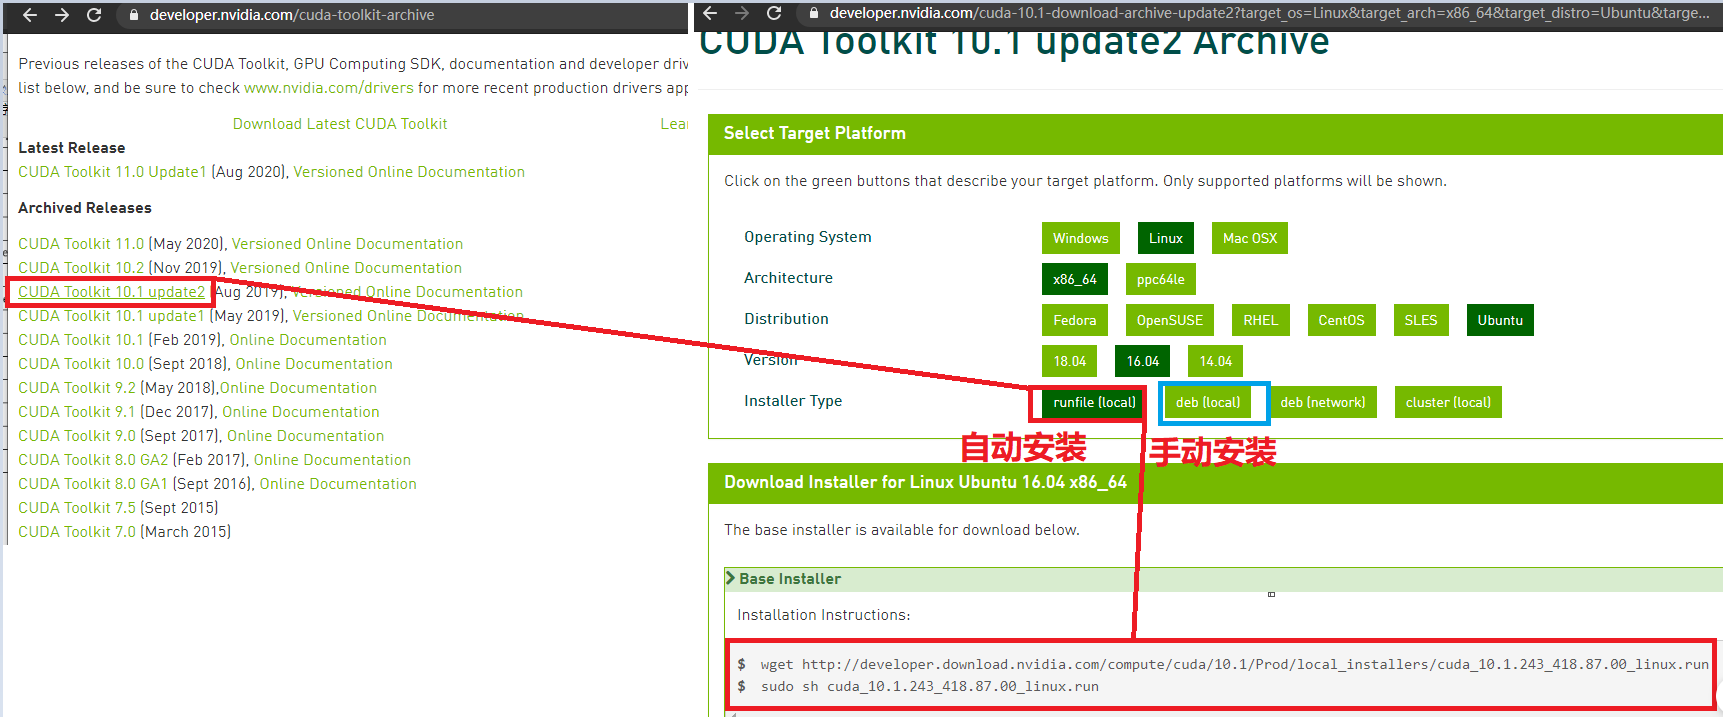Focus the left window URL address field

click(402, 15)
